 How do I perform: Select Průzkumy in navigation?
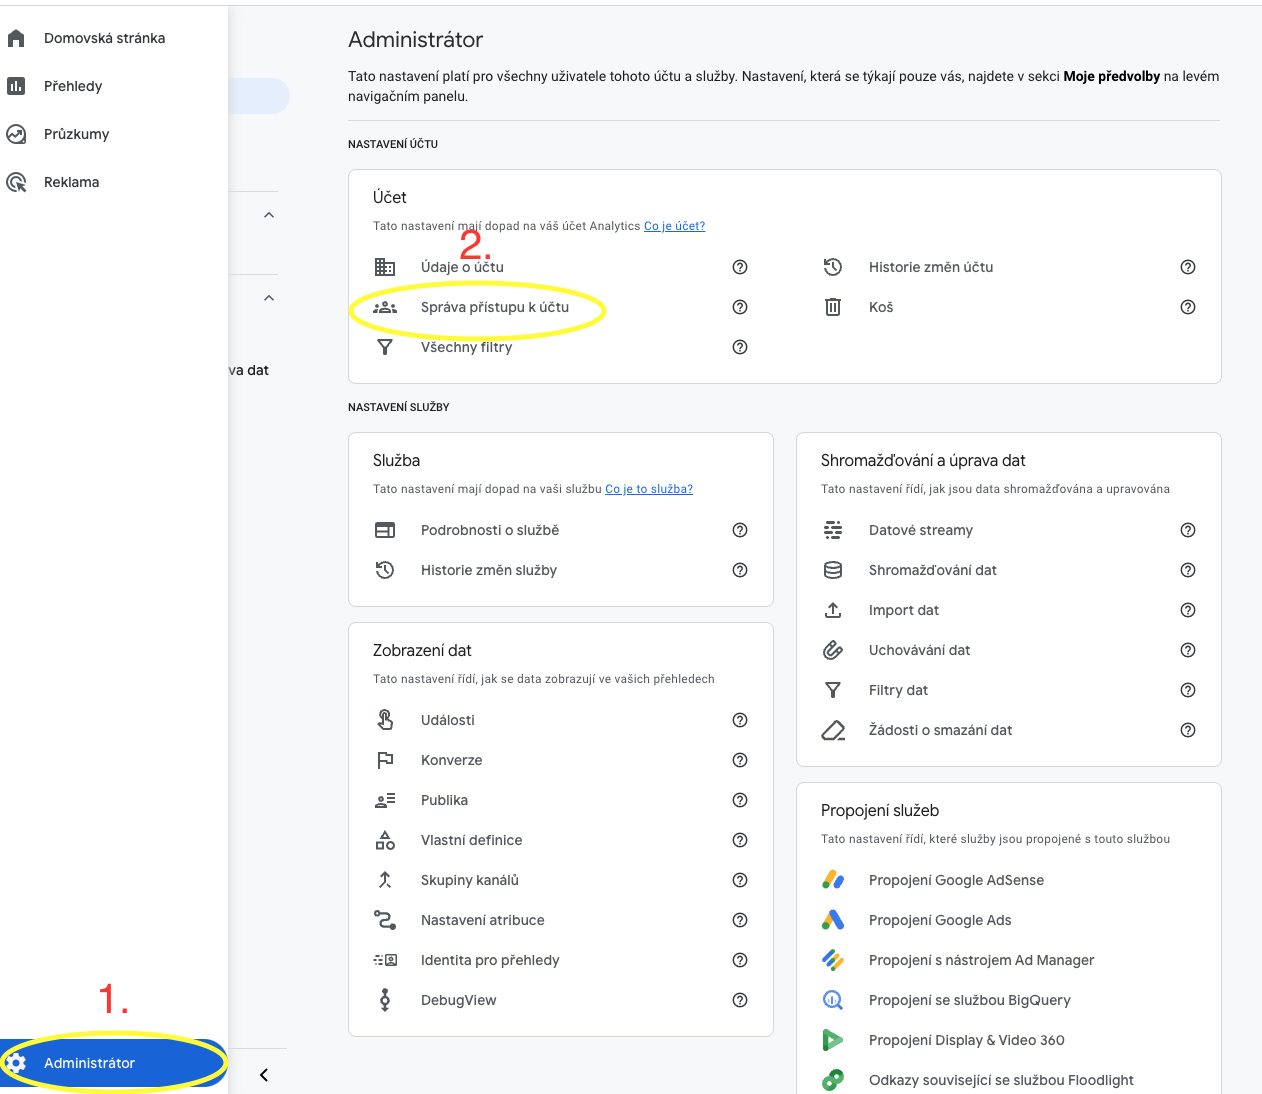click(x=77, y=134)
